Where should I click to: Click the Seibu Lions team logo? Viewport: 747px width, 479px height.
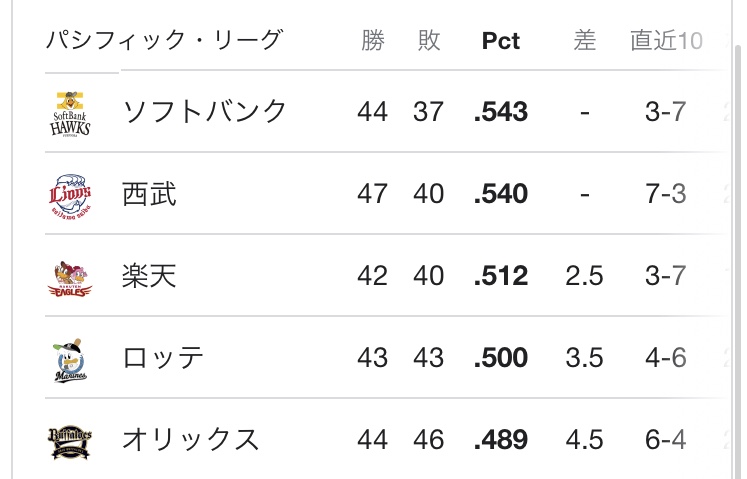tap(71, 194)
